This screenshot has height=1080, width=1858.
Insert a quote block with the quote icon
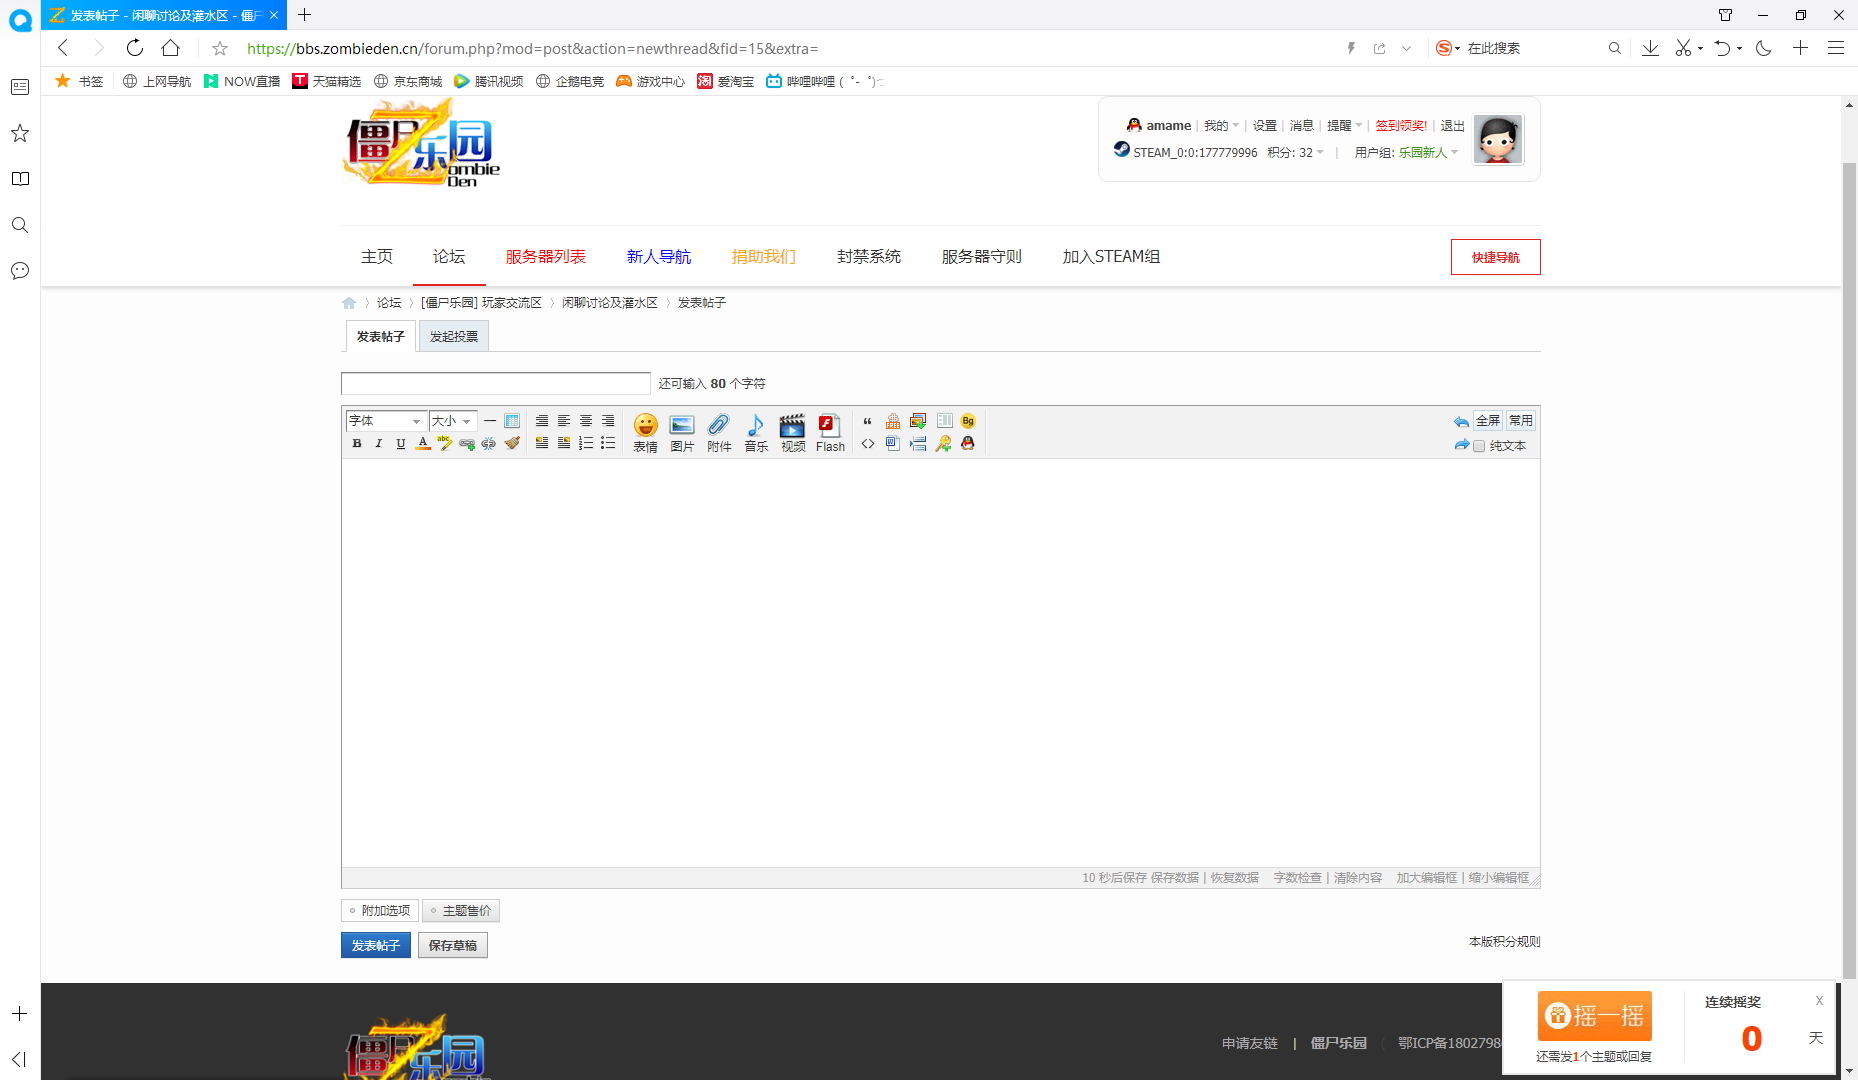pos(867,421)
